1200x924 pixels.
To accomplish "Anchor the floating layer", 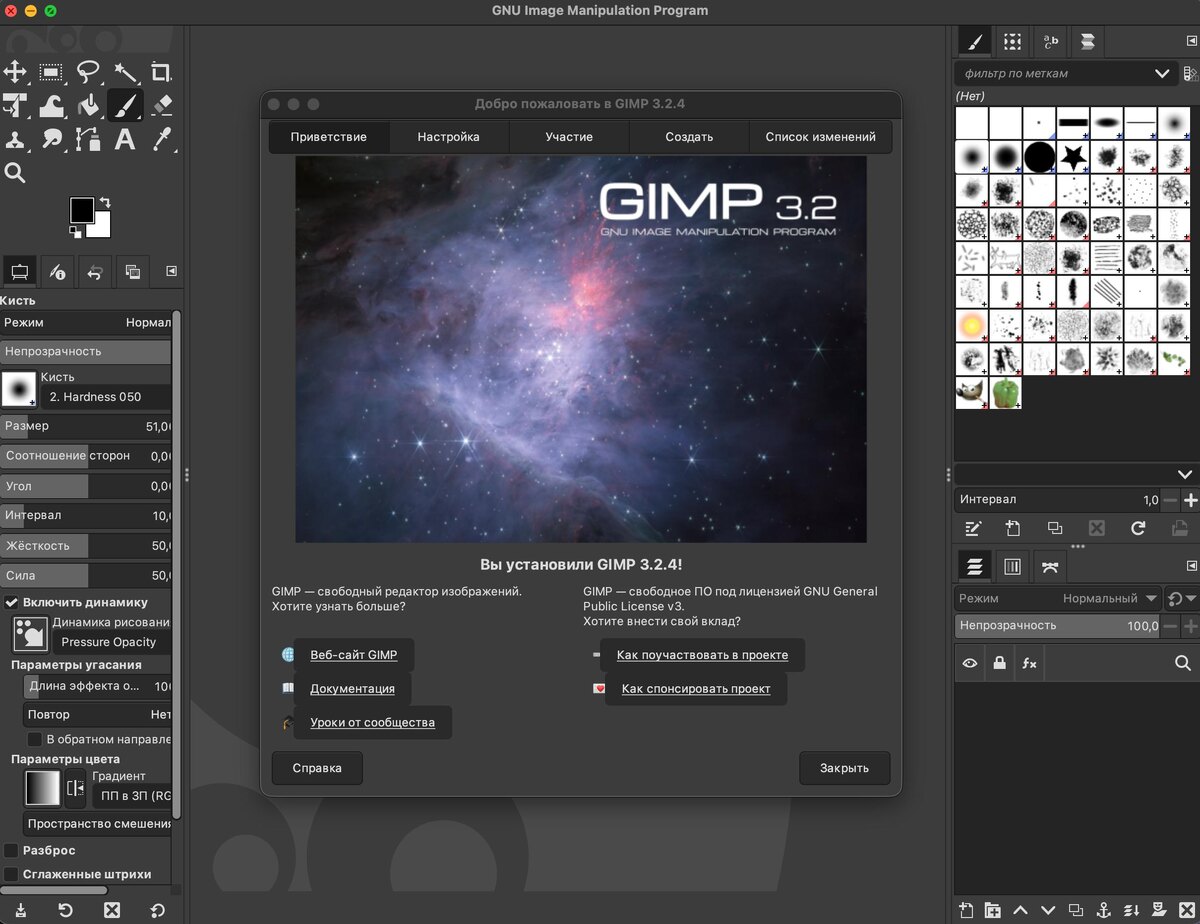I will point(1104,910).
